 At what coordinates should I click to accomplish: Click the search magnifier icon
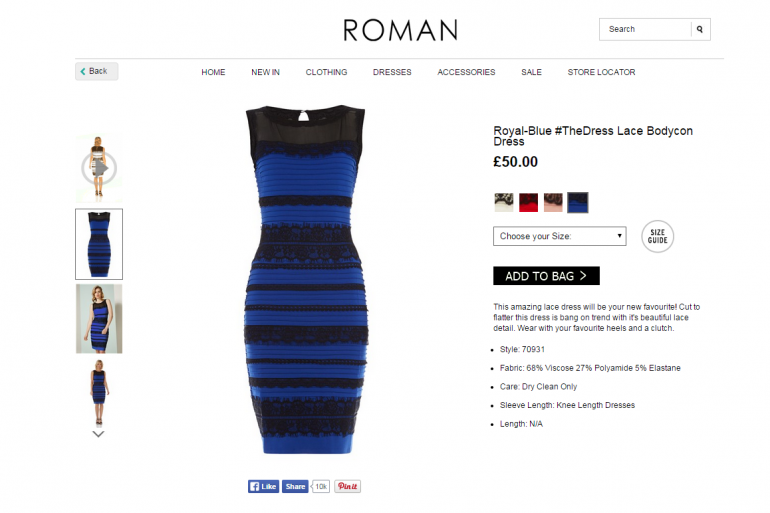click(x=700, y=29)
